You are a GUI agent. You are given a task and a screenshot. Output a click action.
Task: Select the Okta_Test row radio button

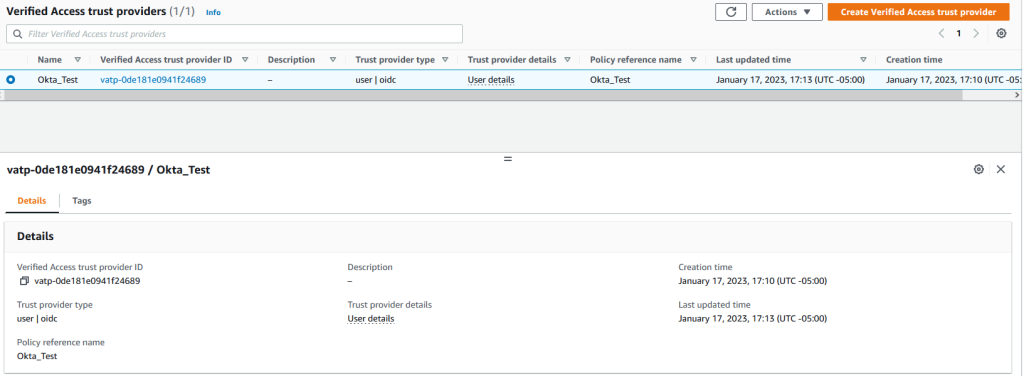pos(10,80)
